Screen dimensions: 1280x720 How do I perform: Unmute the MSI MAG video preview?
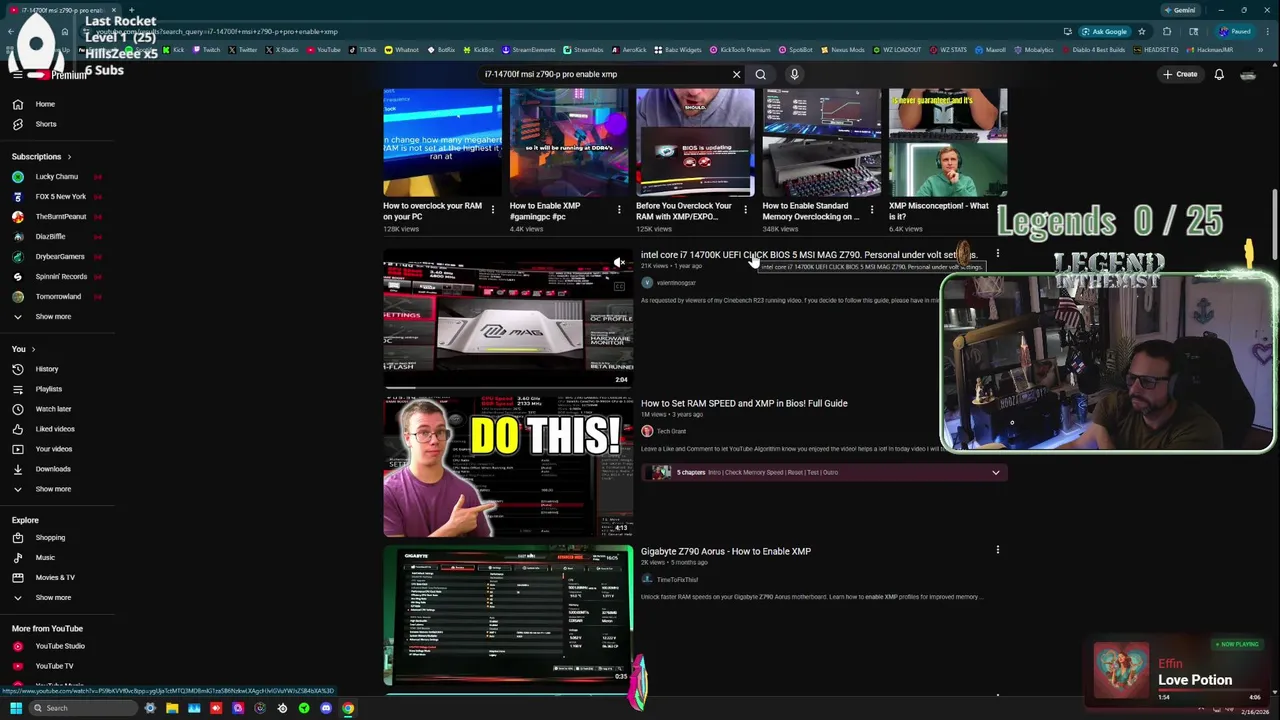[619, 263]
